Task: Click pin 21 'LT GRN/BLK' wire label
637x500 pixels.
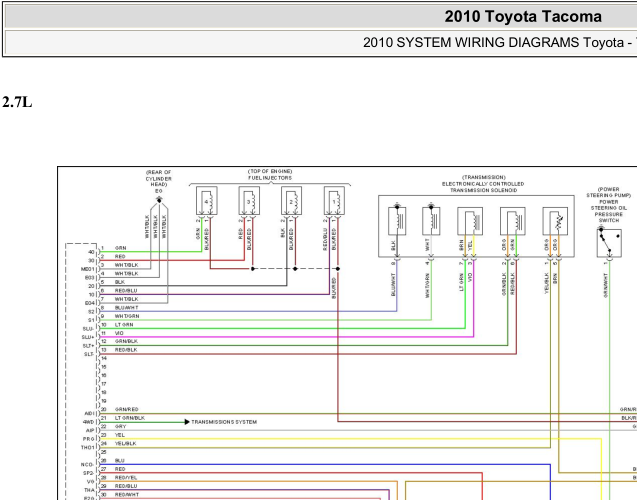Action: coord(130,418)
